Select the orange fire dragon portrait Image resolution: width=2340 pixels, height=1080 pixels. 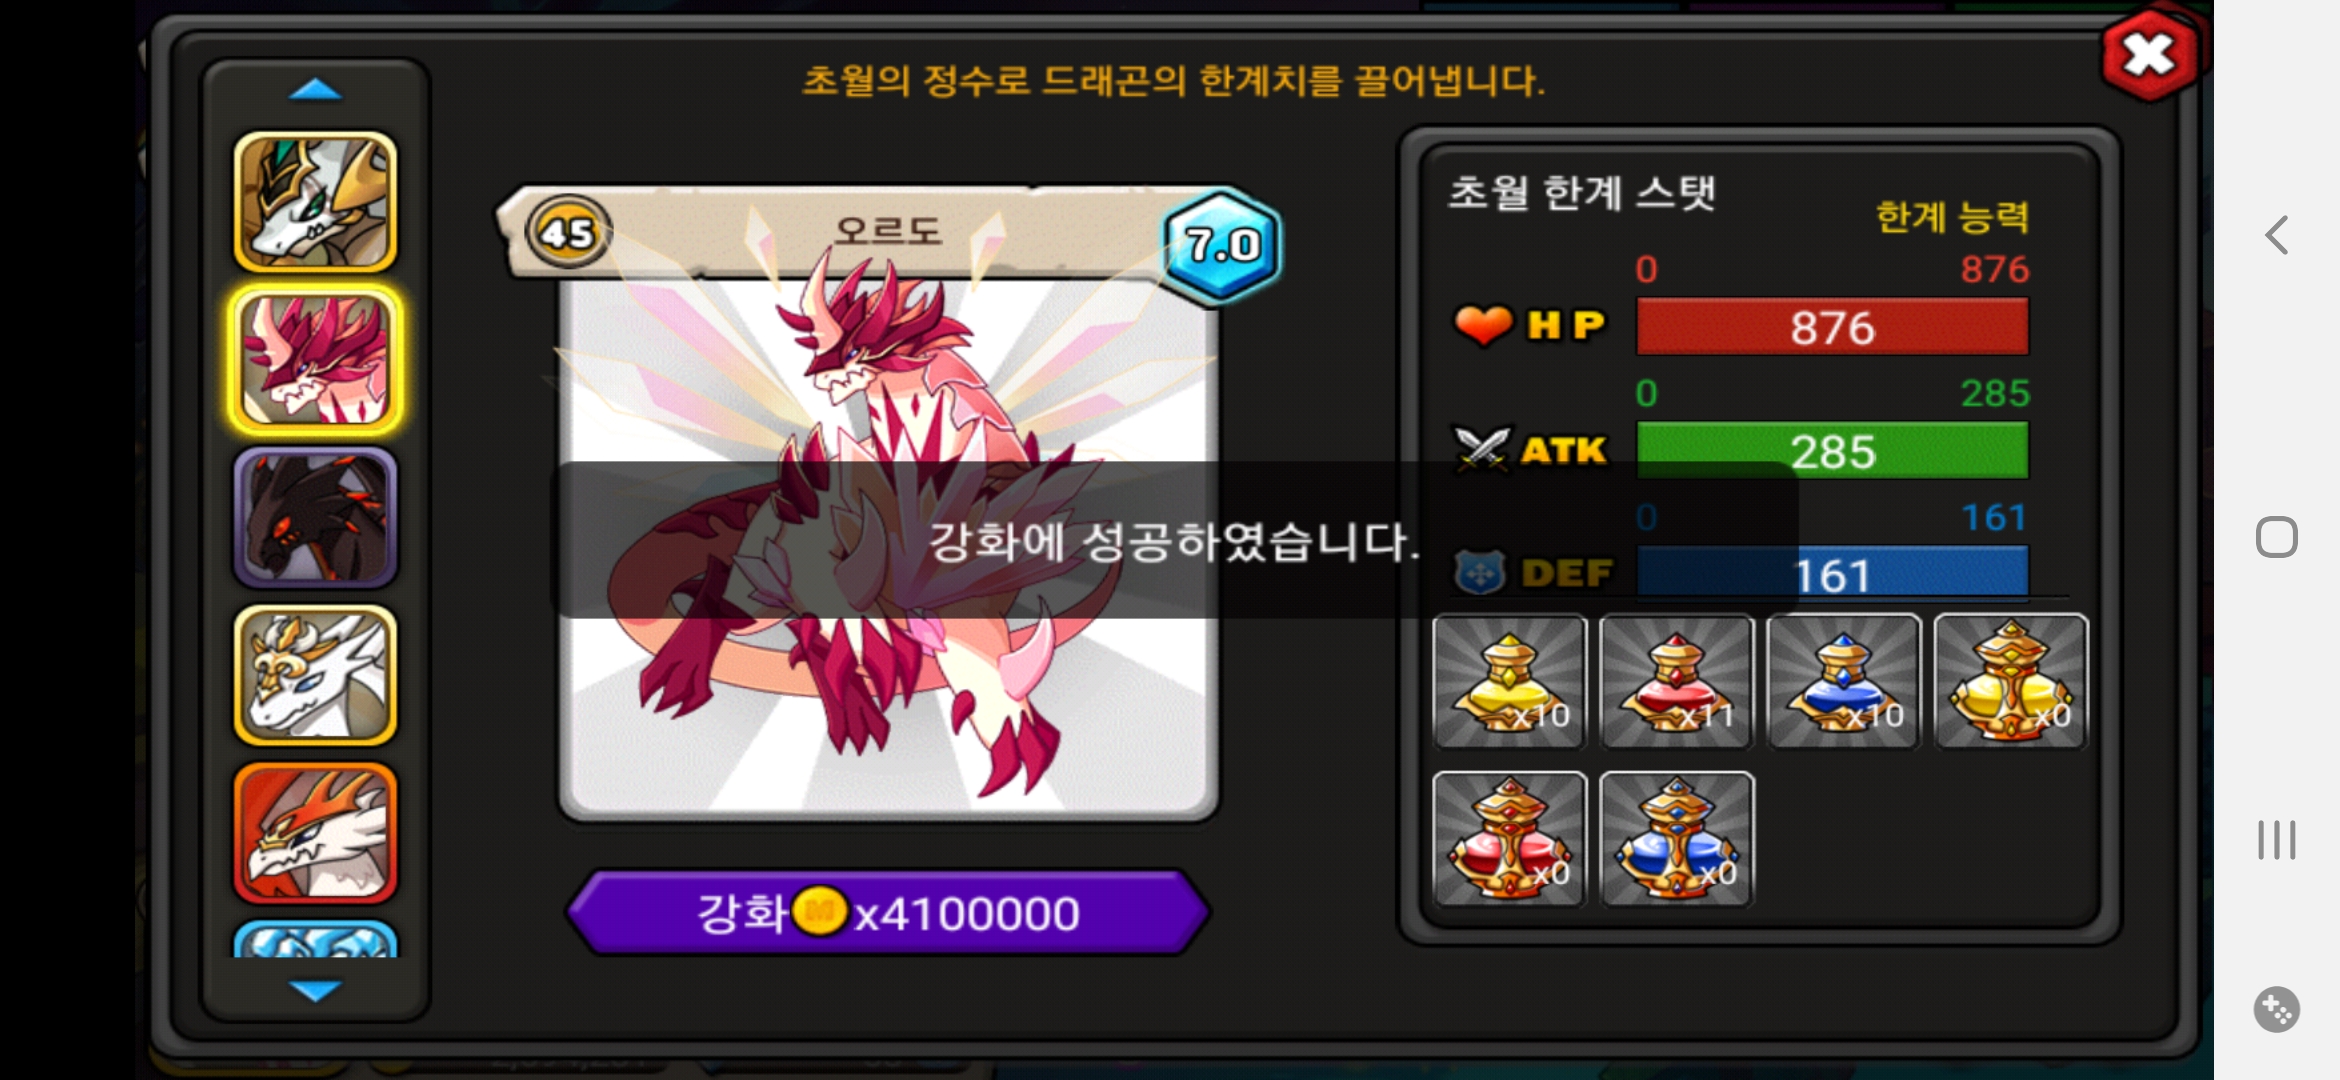315,834
